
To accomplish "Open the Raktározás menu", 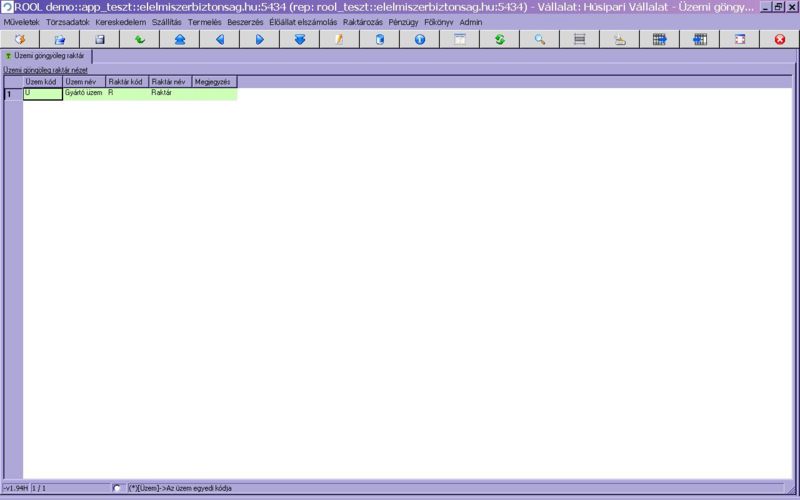I will point(362,22).
